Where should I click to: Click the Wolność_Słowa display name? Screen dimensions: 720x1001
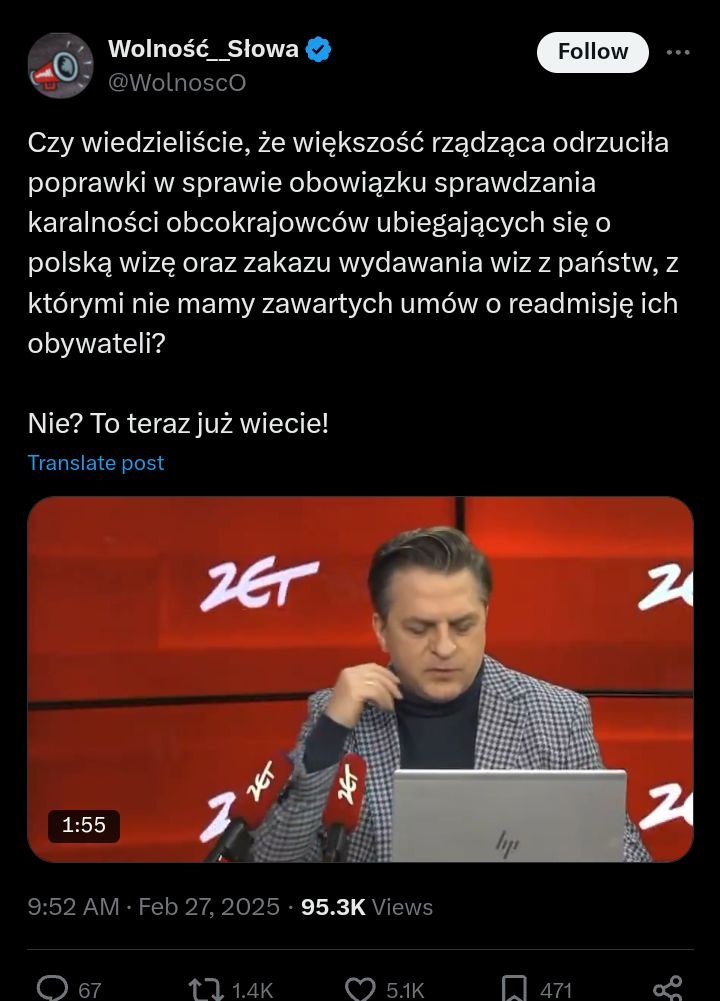click(x=203, y=49)
